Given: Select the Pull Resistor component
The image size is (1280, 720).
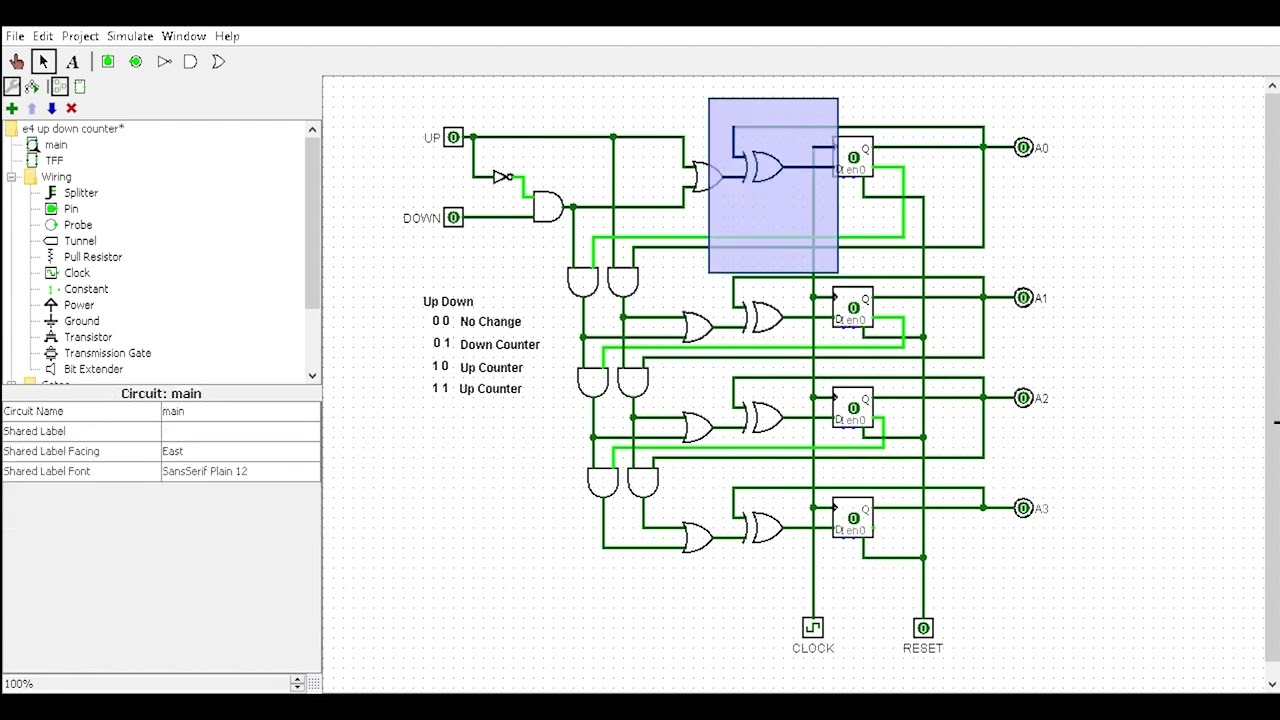Looking at the screenshot, I should pyautogui.click(x=92, y=257).
